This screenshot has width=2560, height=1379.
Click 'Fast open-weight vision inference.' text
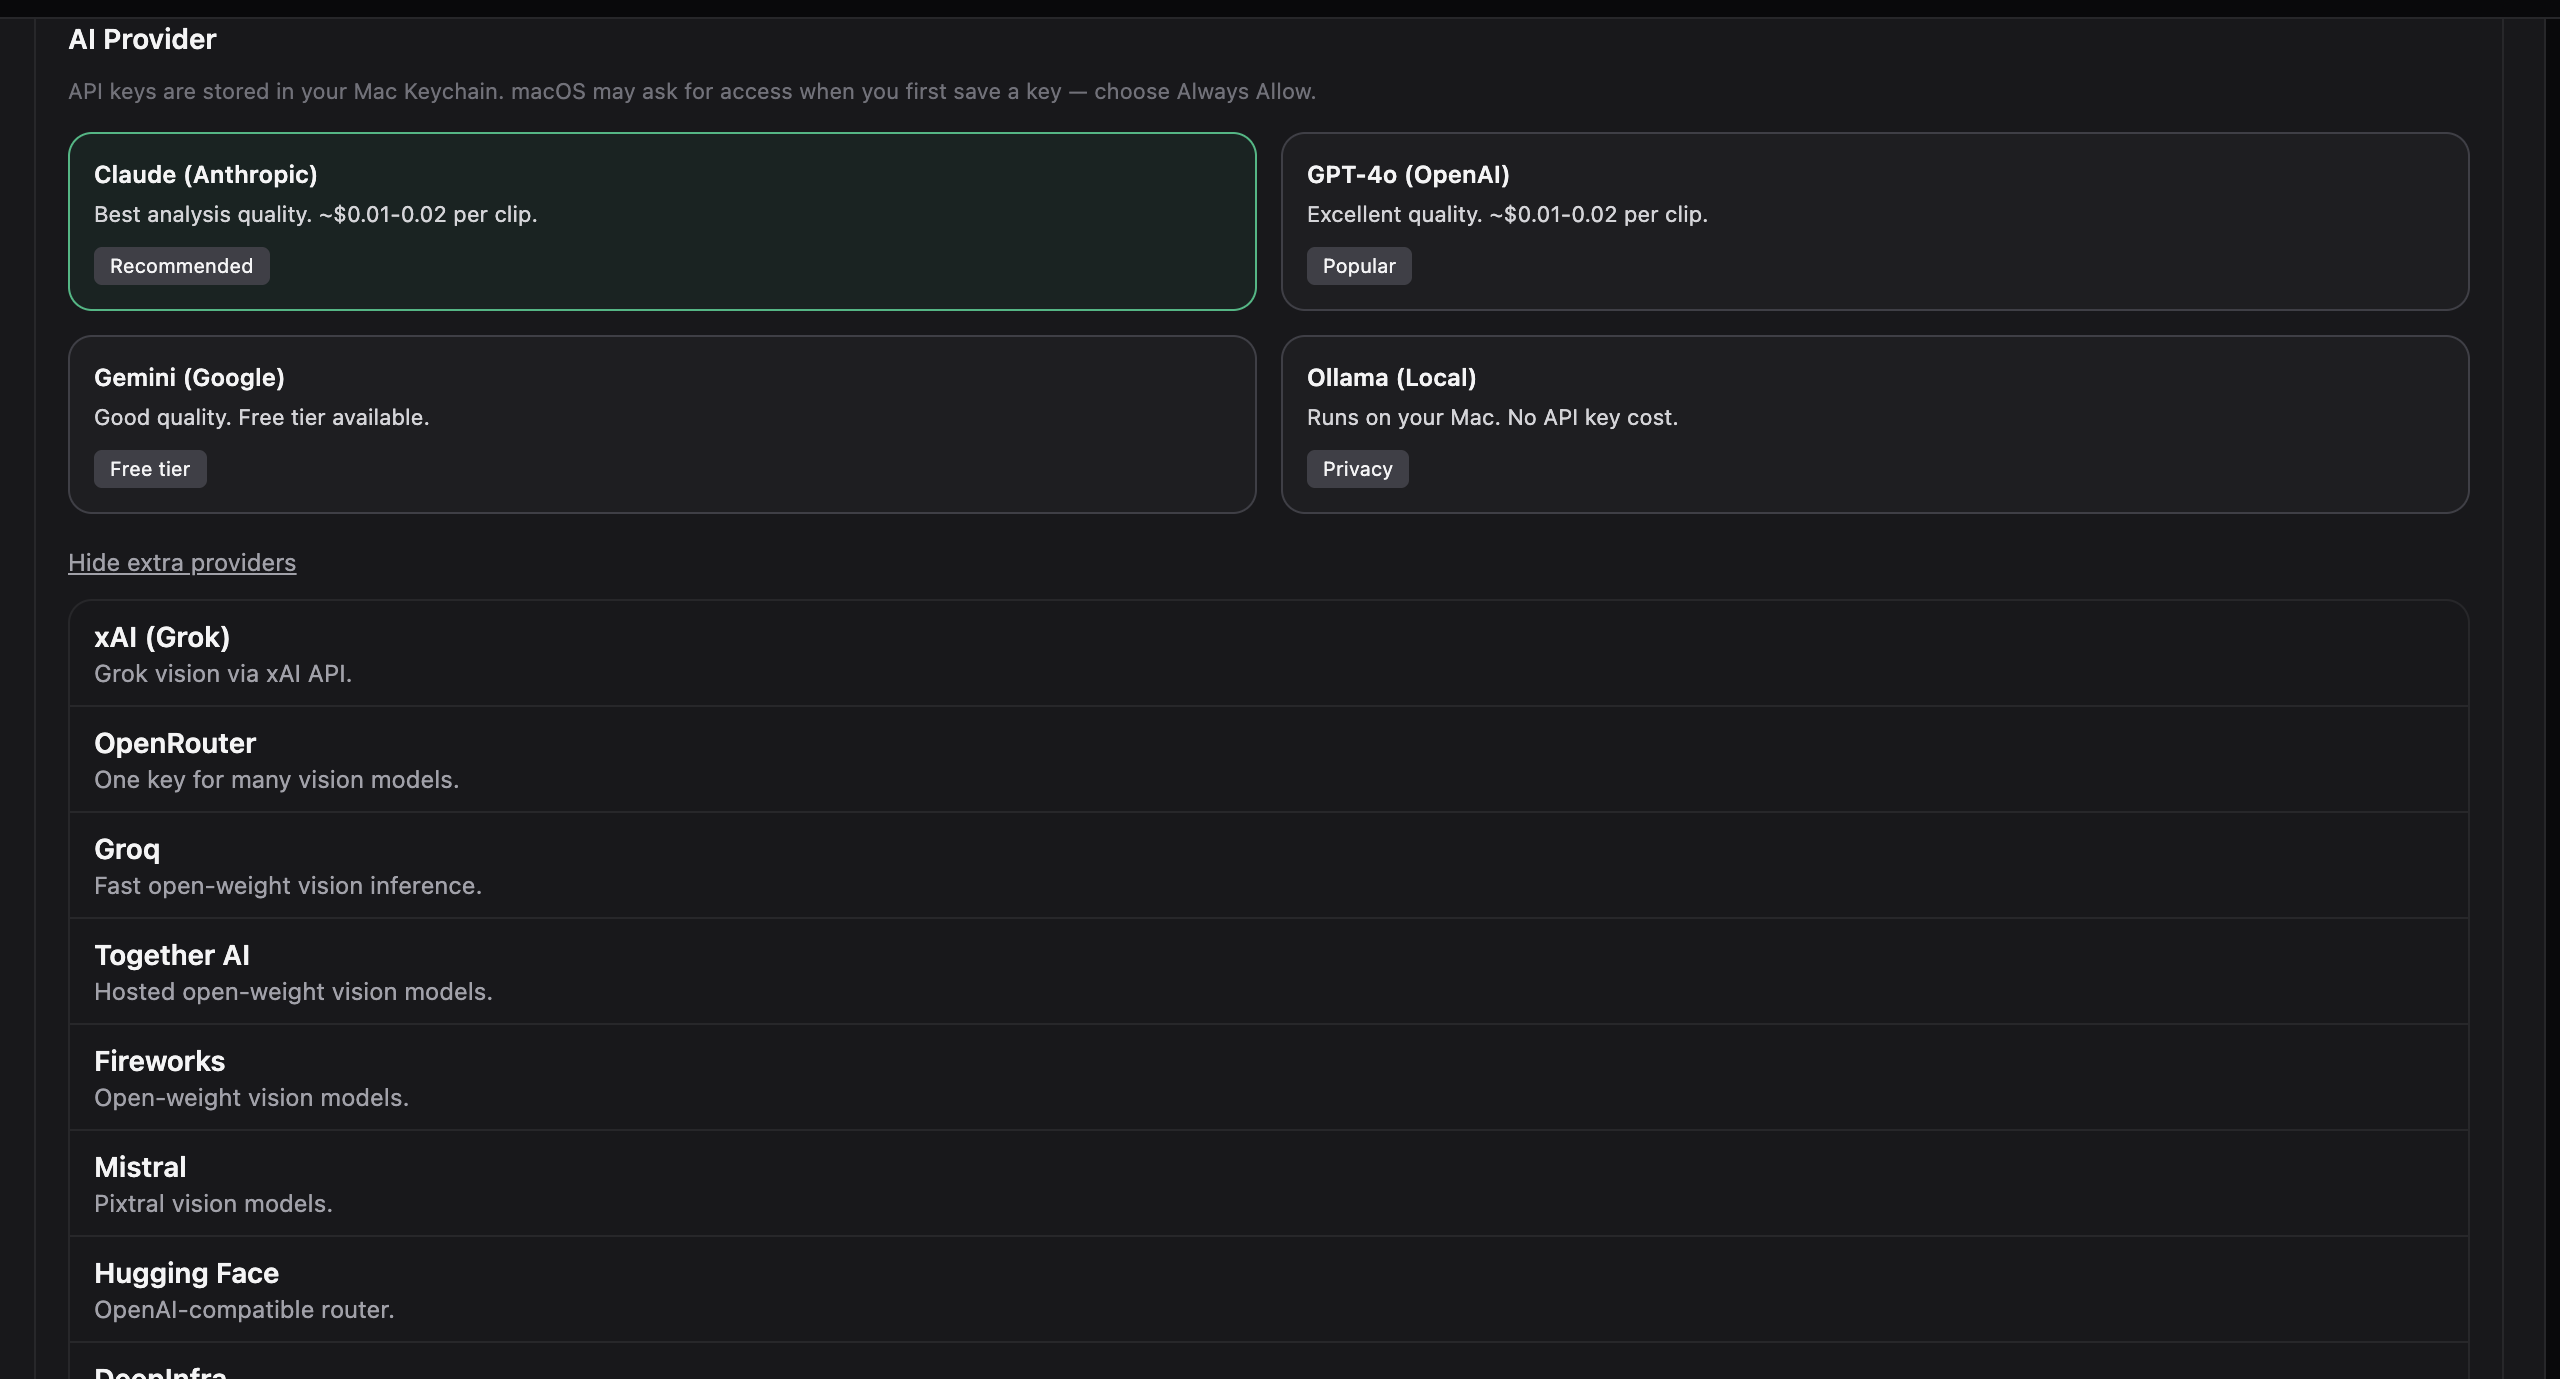point(288,886)
